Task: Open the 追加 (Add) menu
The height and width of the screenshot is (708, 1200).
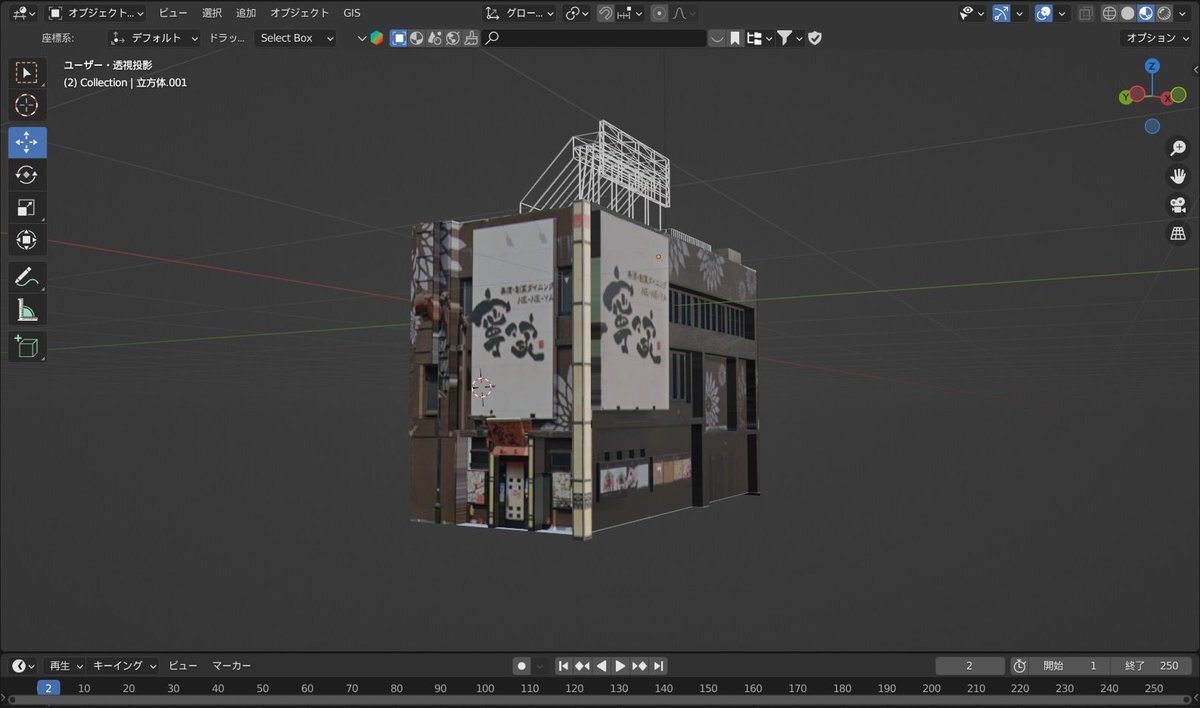Action: tap(246, 13)
